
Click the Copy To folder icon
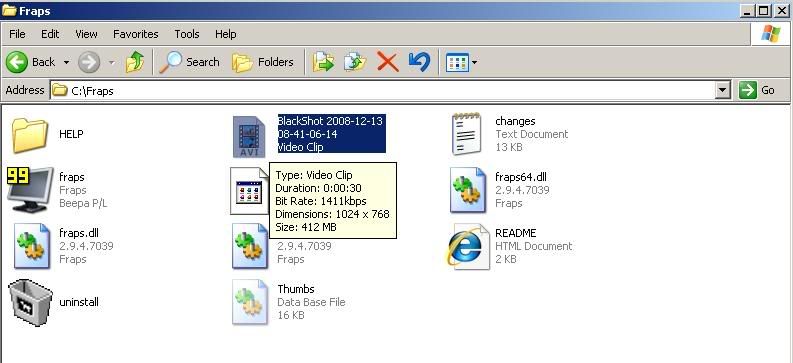click(x=355, y=62)
